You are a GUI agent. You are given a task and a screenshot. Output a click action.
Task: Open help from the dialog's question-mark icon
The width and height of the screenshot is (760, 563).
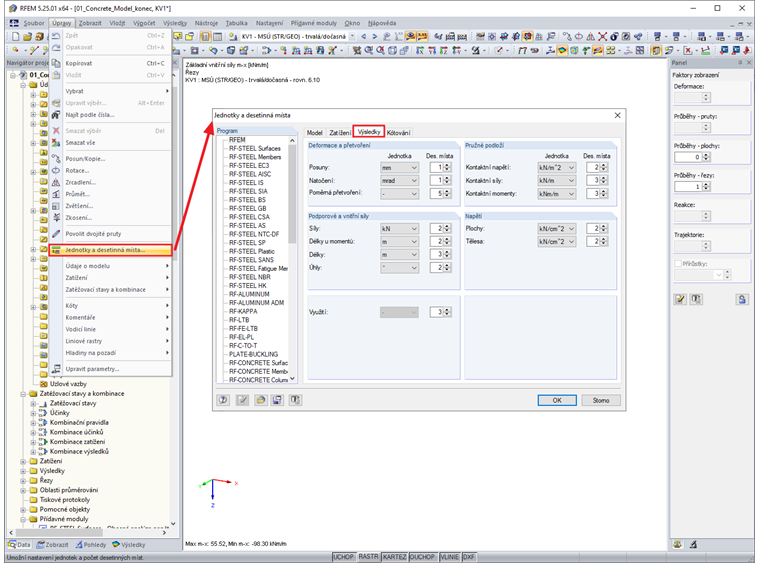223,400
